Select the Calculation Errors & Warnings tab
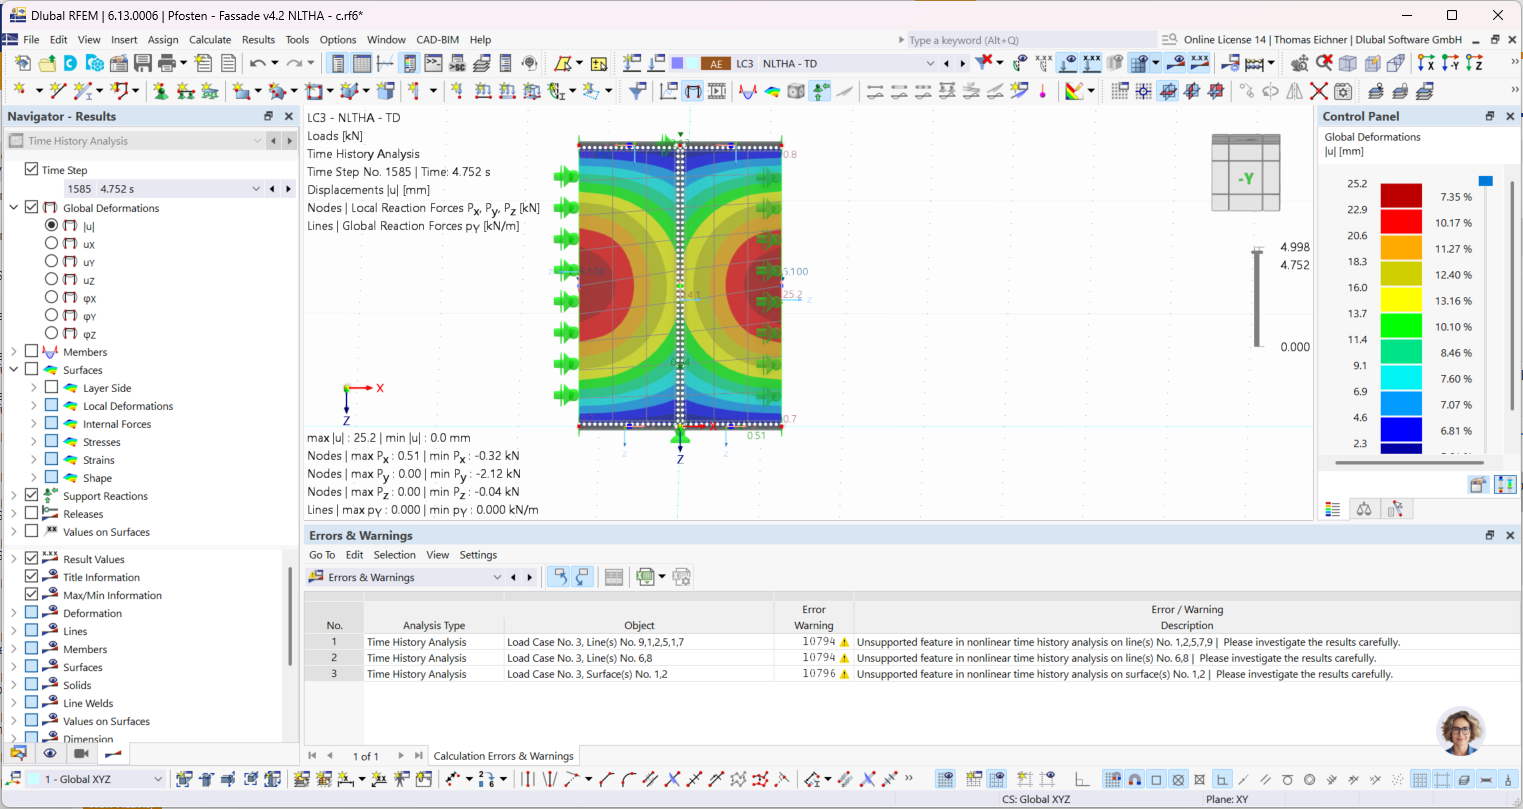The width and height of the screenshot is (1523, 809). pos(503,756)
